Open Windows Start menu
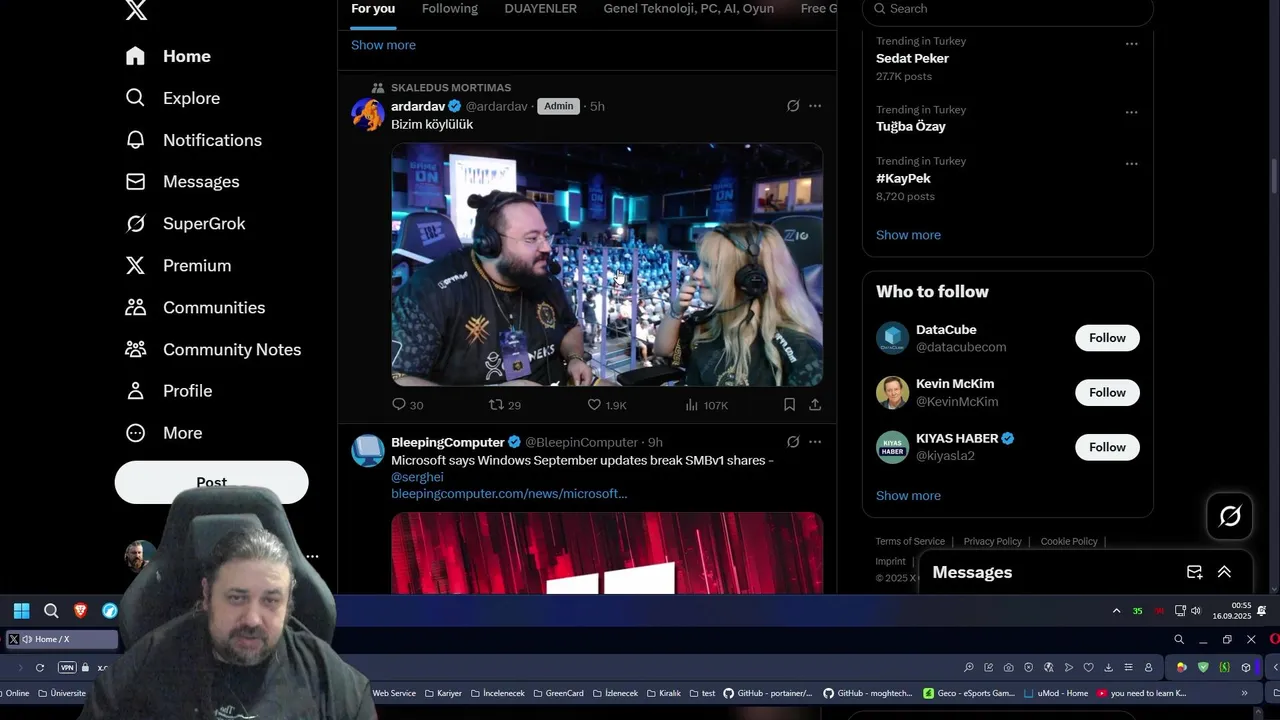 21,611
